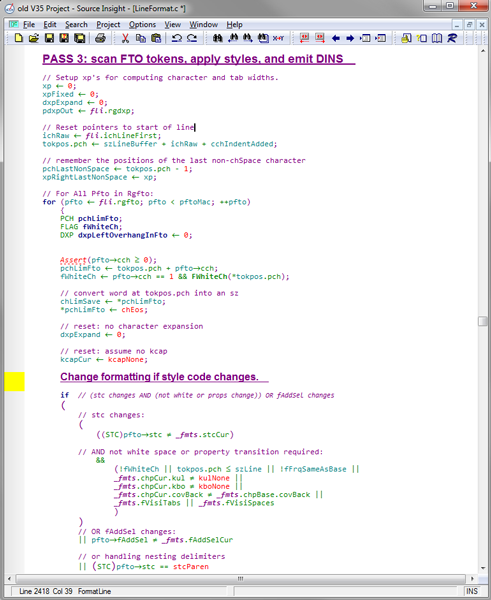Click the Save All stacked-disks icon
This screenshot has height=600, width=491.
click(x=80, y=38)
